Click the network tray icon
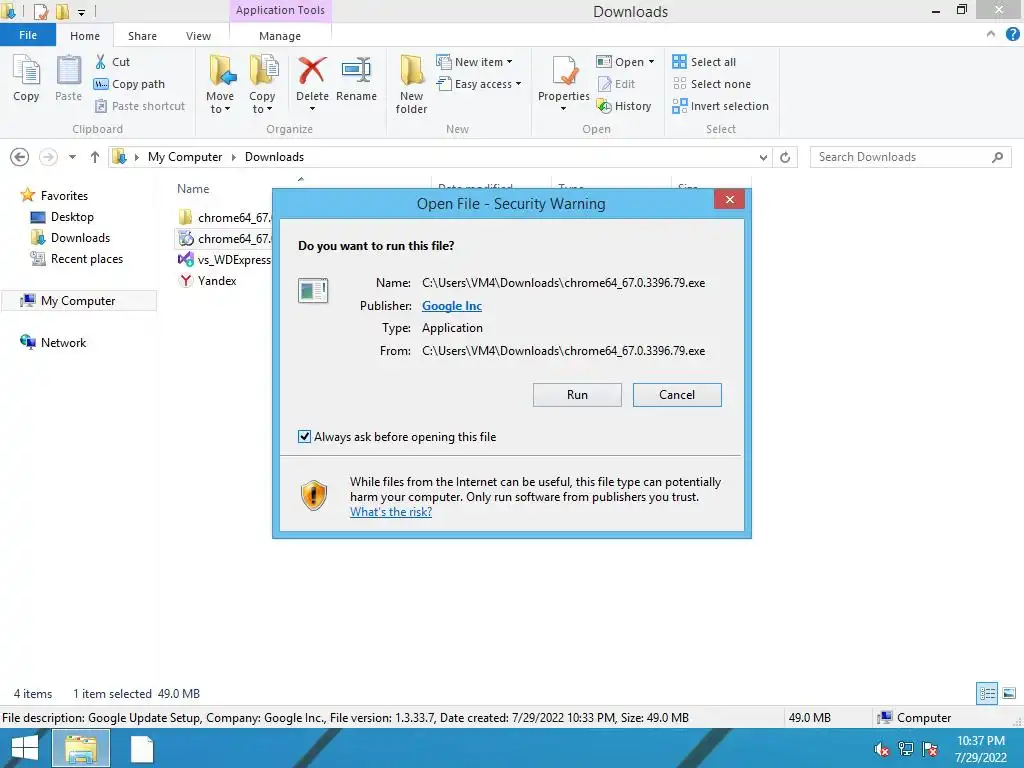Screen dimensions: 1024x768 tap(906, 749)
